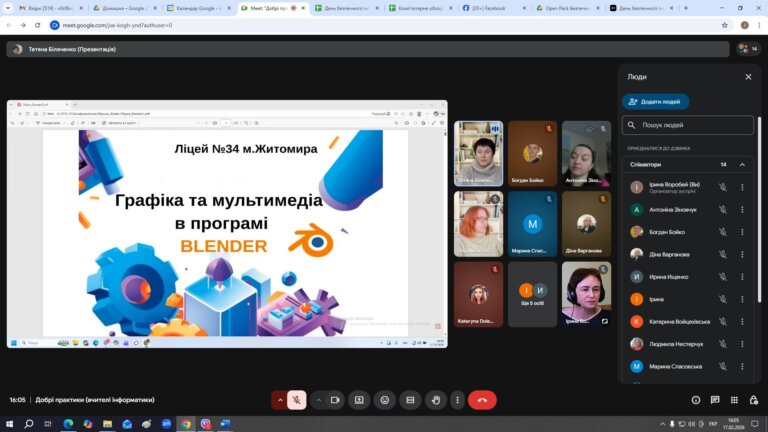Open the chat messages icon

715,400
